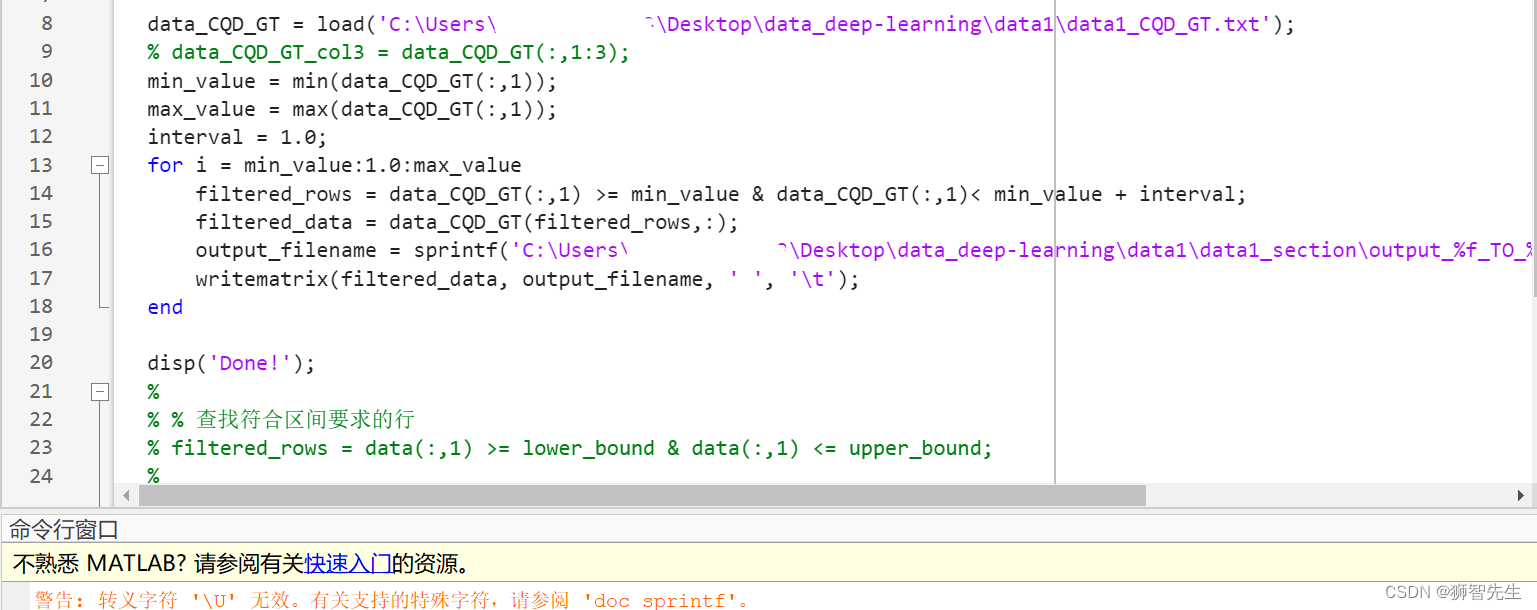Viewport: 1537px width, 610px height.
Task: Click the commented data_CQD_GT_col3 line
Action: 389,52
